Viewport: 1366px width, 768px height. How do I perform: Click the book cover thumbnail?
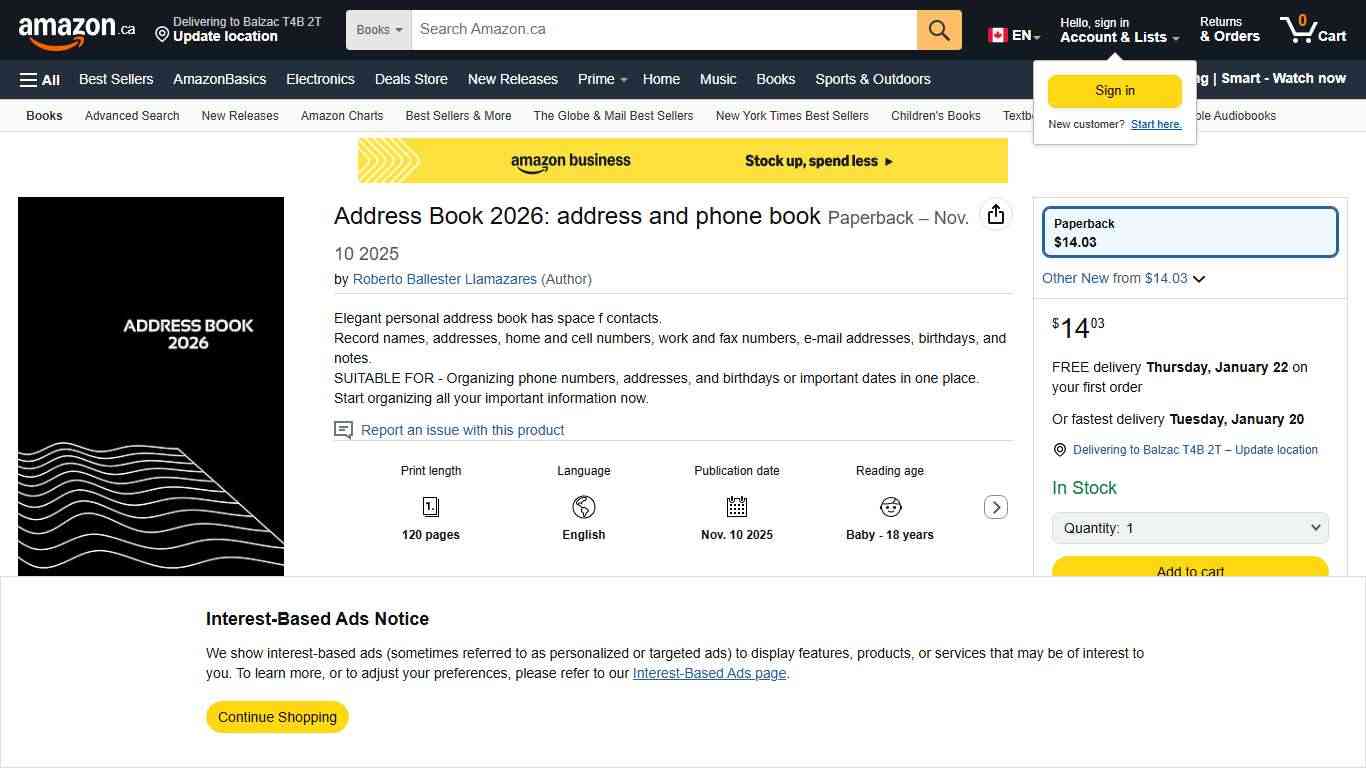(x=150, y=385)
